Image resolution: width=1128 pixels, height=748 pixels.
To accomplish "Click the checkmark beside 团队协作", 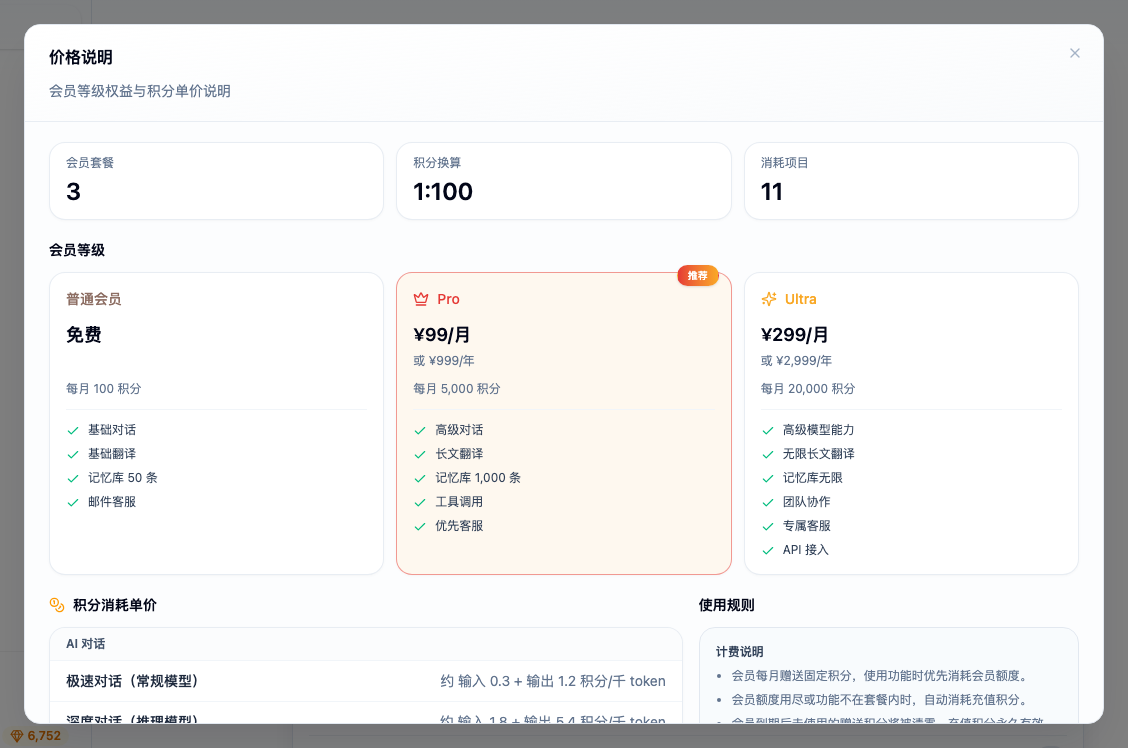I will coord(768,502).
